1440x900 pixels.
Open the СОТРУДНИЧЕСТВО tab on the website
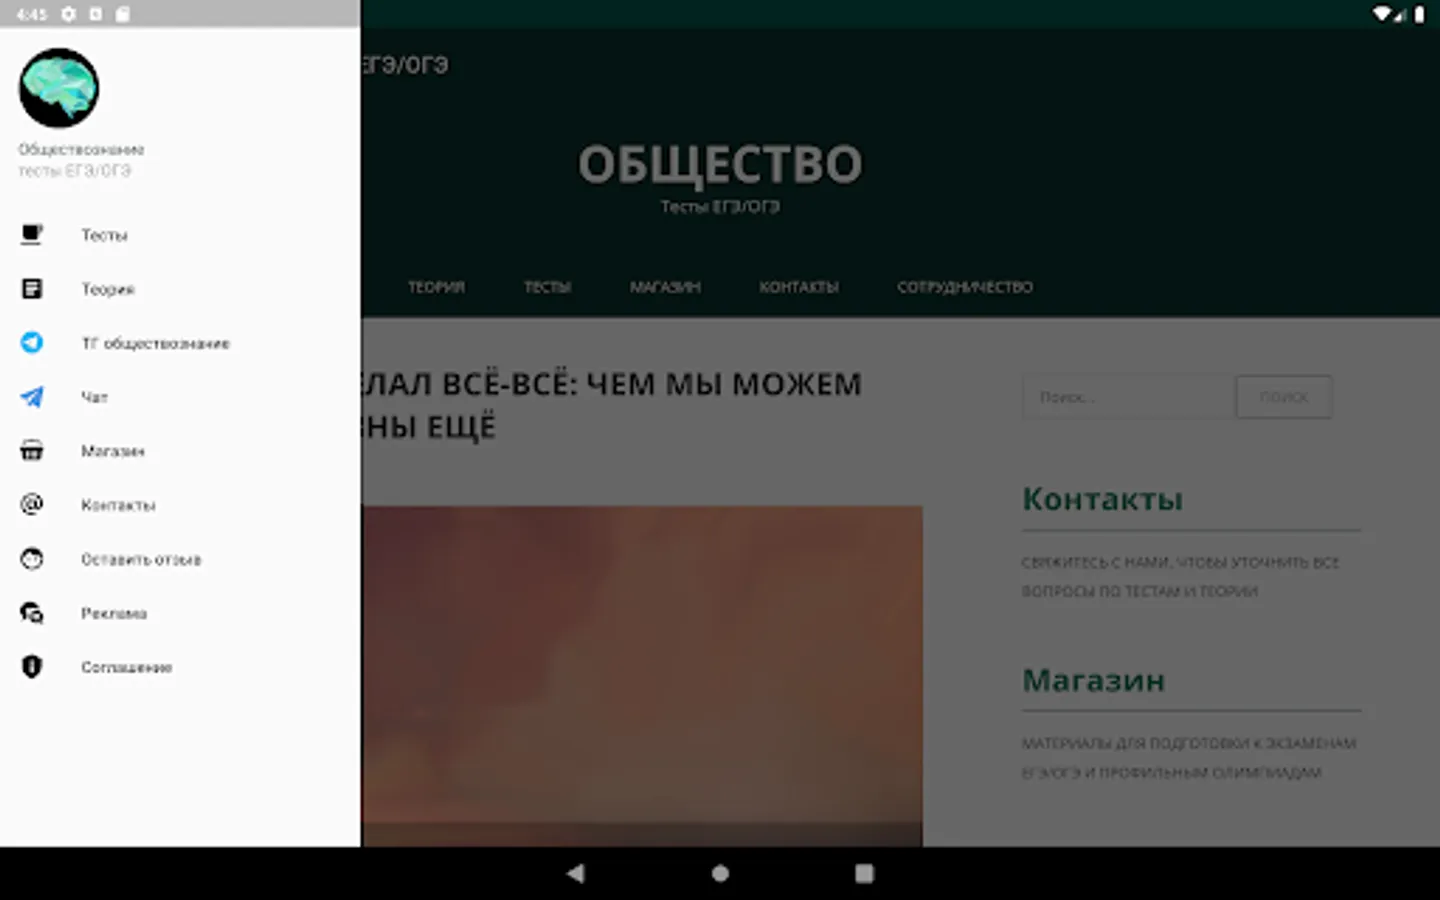coord(965,287)
